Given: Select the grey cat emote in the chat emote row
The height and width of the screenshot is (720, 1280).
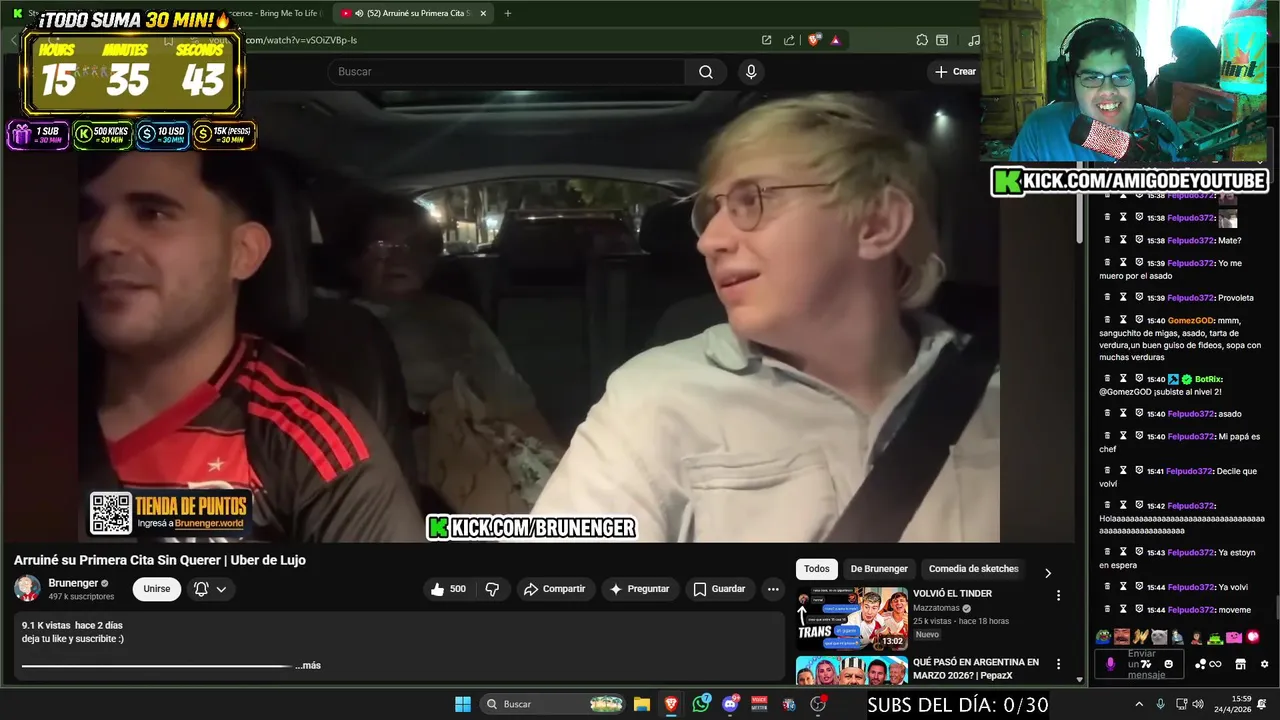Looking at the screenshot, I should [1158, 637].
